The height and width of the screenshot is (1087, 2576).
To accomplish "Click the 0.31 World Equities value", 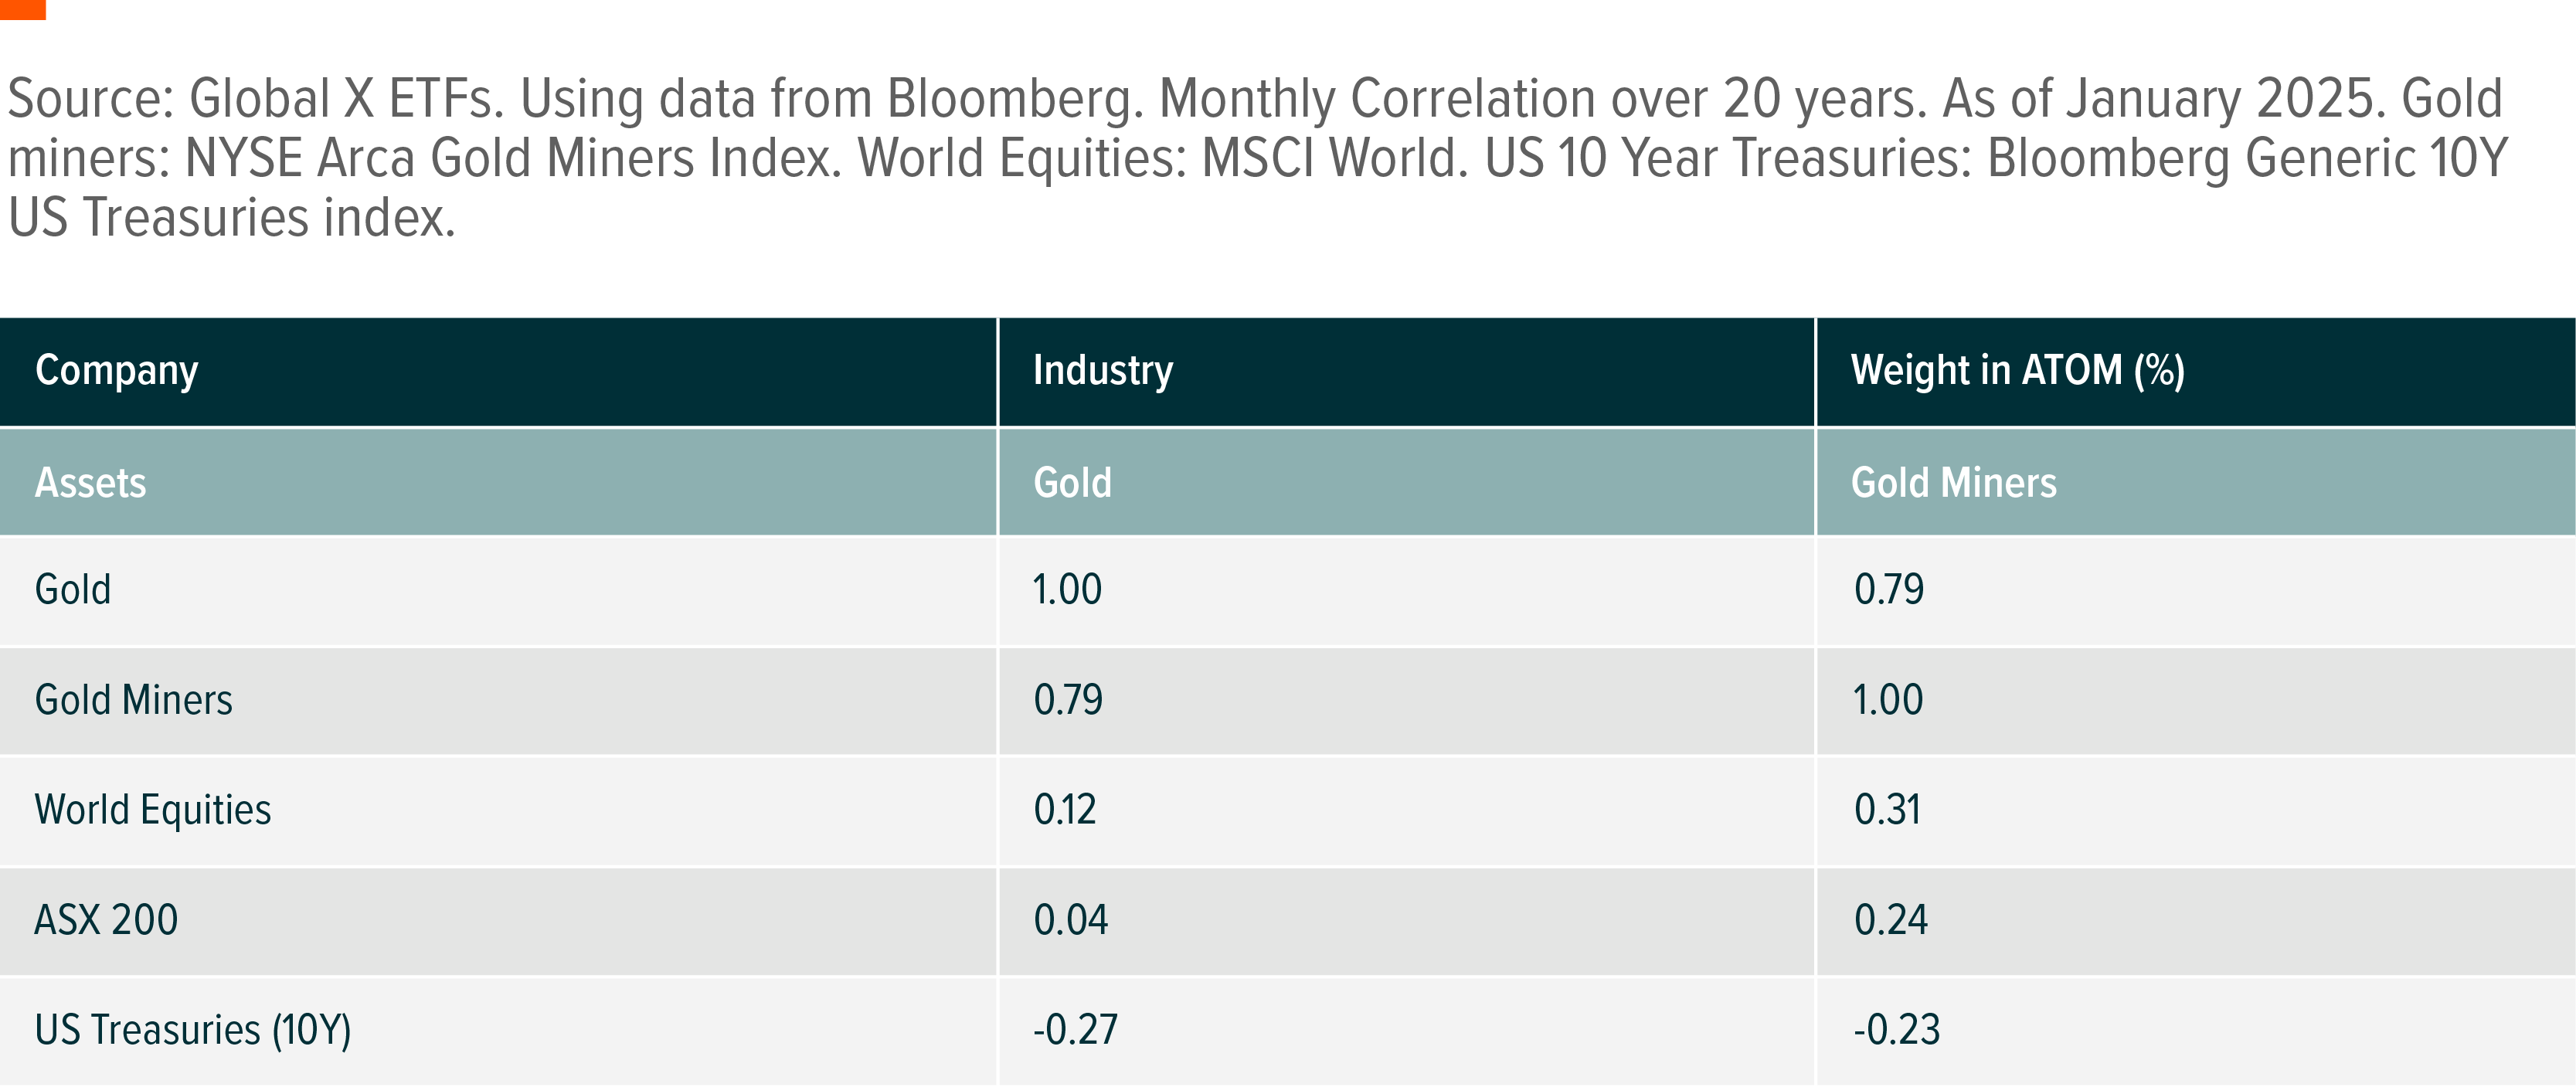I will (x=1887, y=810).
